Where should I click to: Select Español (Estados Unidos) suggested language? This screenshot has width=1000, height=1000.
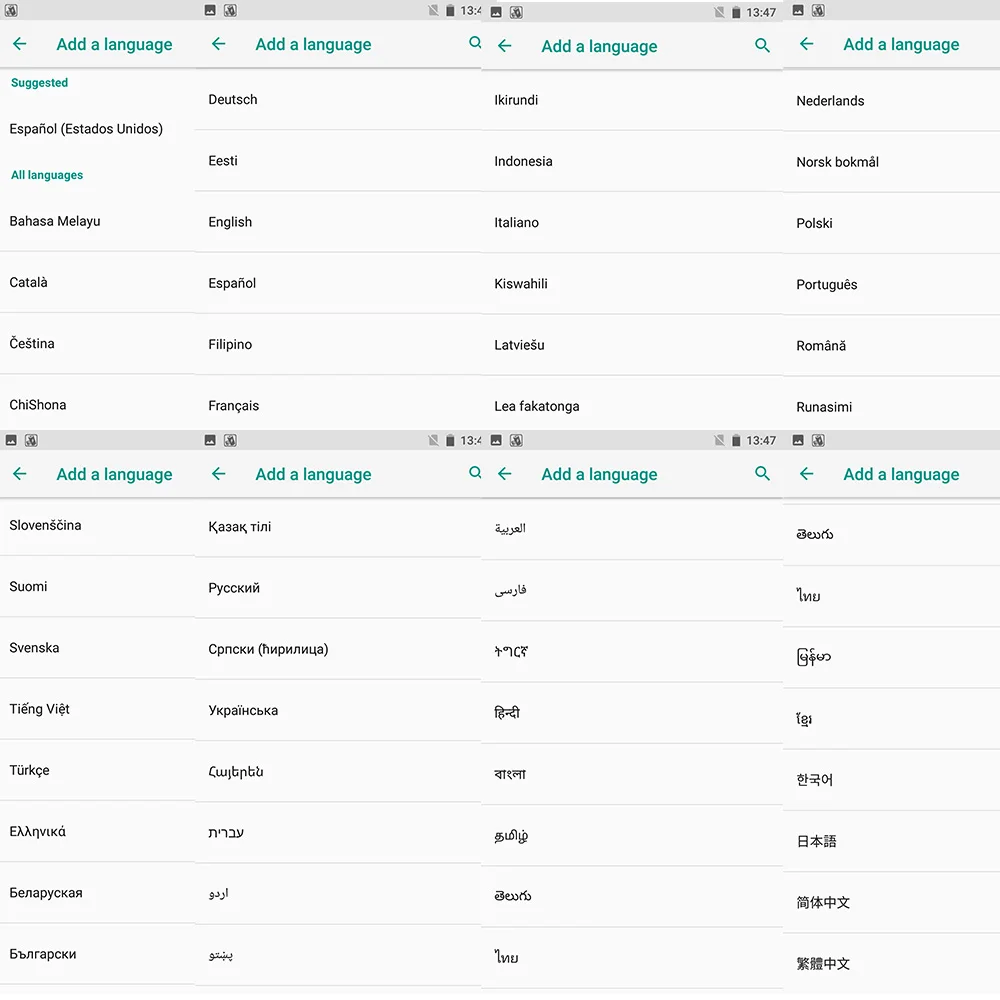(97, 129)
